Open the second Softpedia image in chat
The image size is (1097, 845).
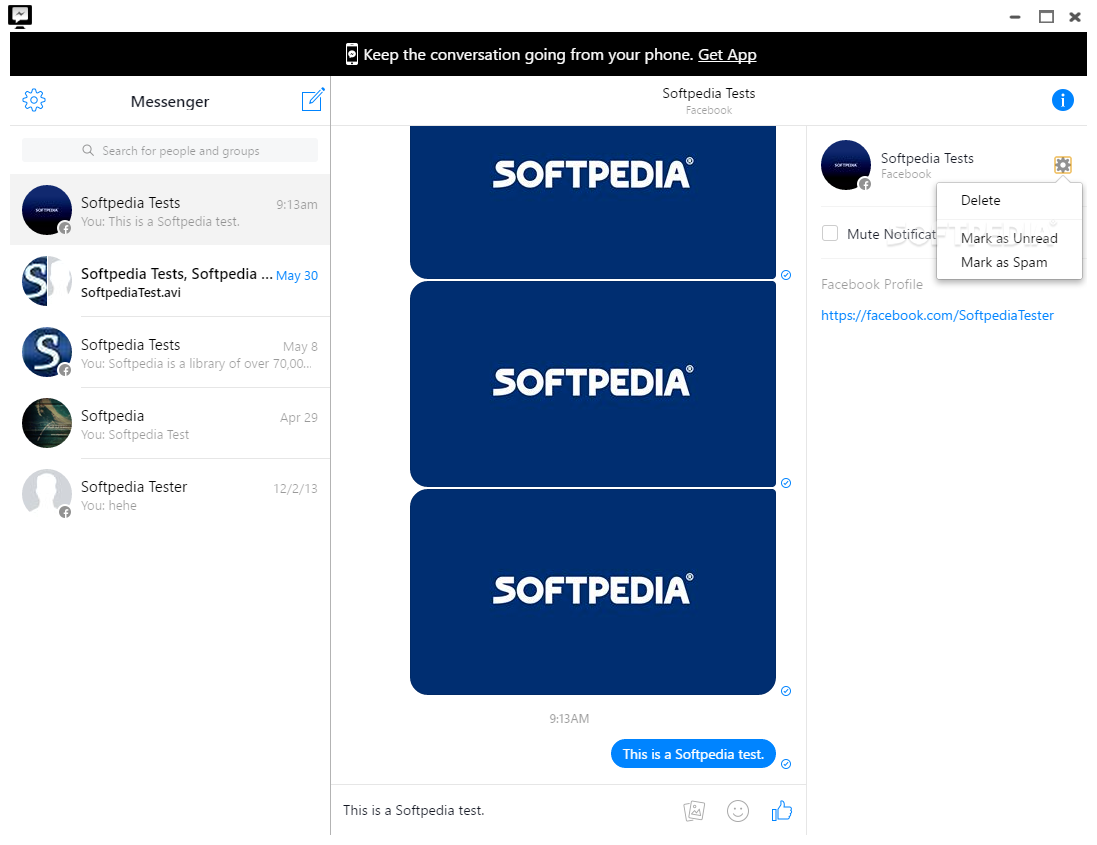coord(593,384)
